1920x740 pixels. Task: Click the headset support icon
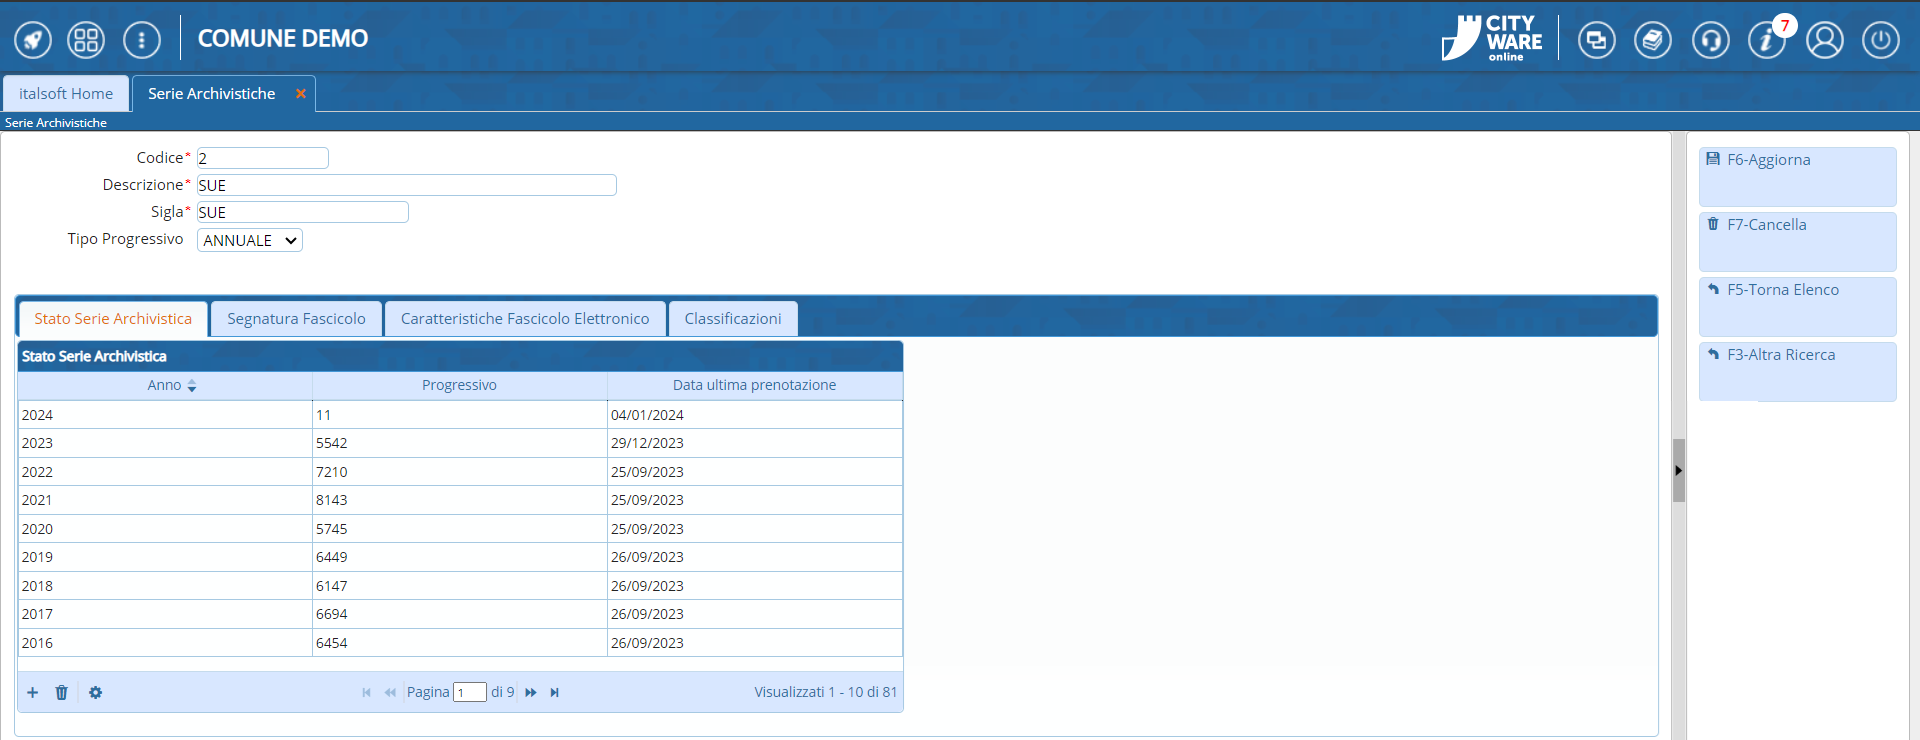pos(1710,40)
